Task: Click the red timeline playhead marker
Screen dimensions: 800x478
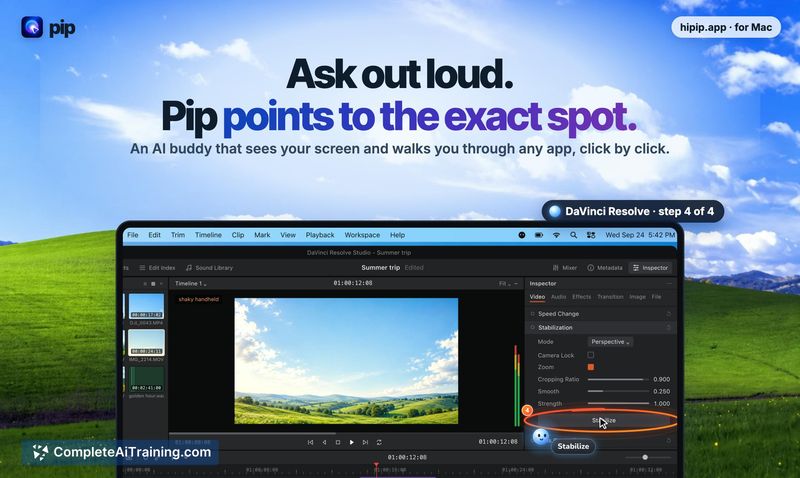Action: coord(376,467)
